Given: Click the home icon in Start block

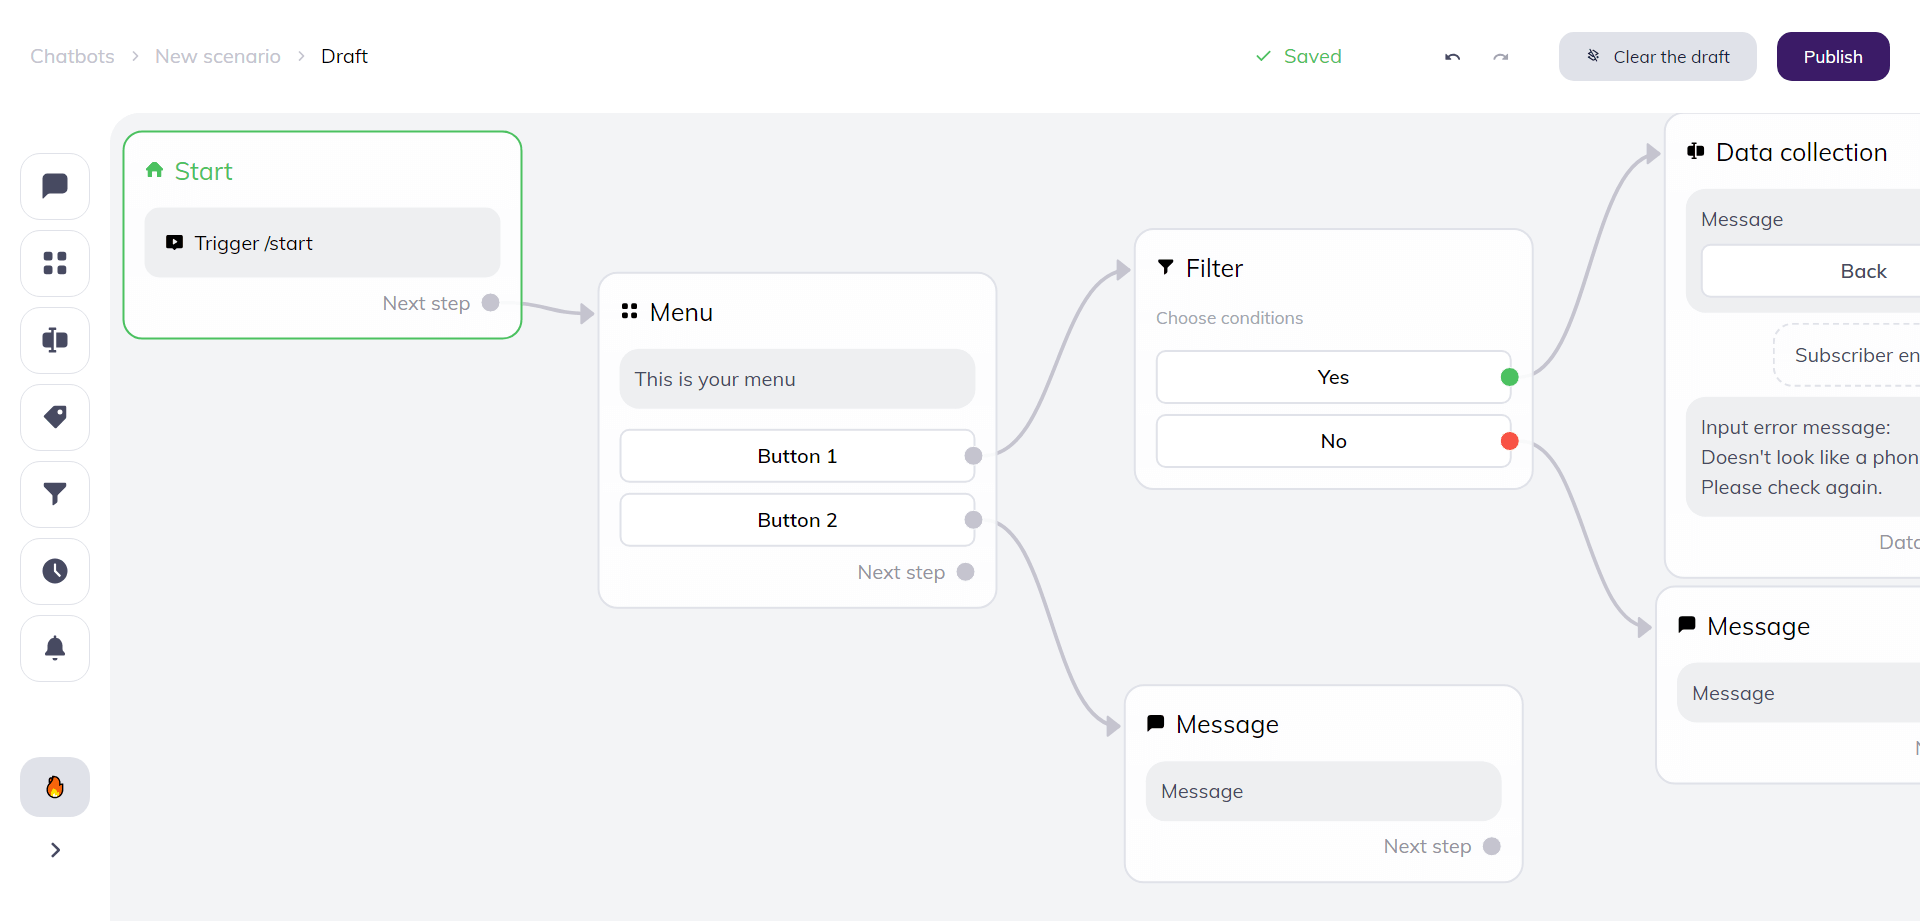Looking at the screenshot, I should coord(154,170).
